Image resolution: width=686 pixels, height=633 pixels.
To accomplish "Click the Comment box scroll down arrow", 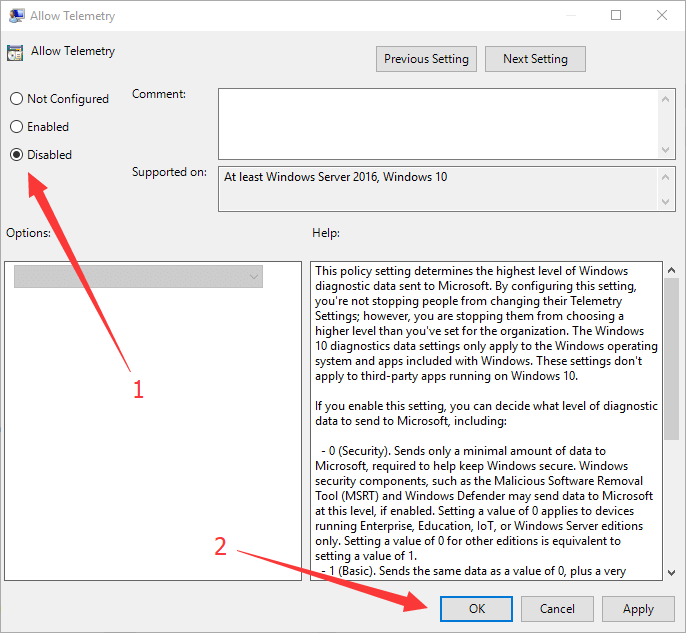I will point(667,149).
